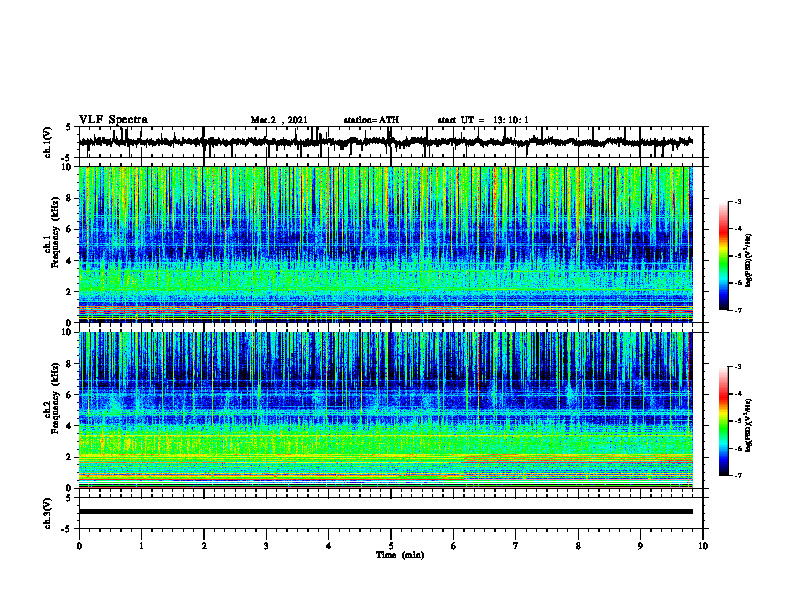Click the "start UT = 13:10:1" label
The height and width of the screenshot is (612, 792).
point(482,120)
